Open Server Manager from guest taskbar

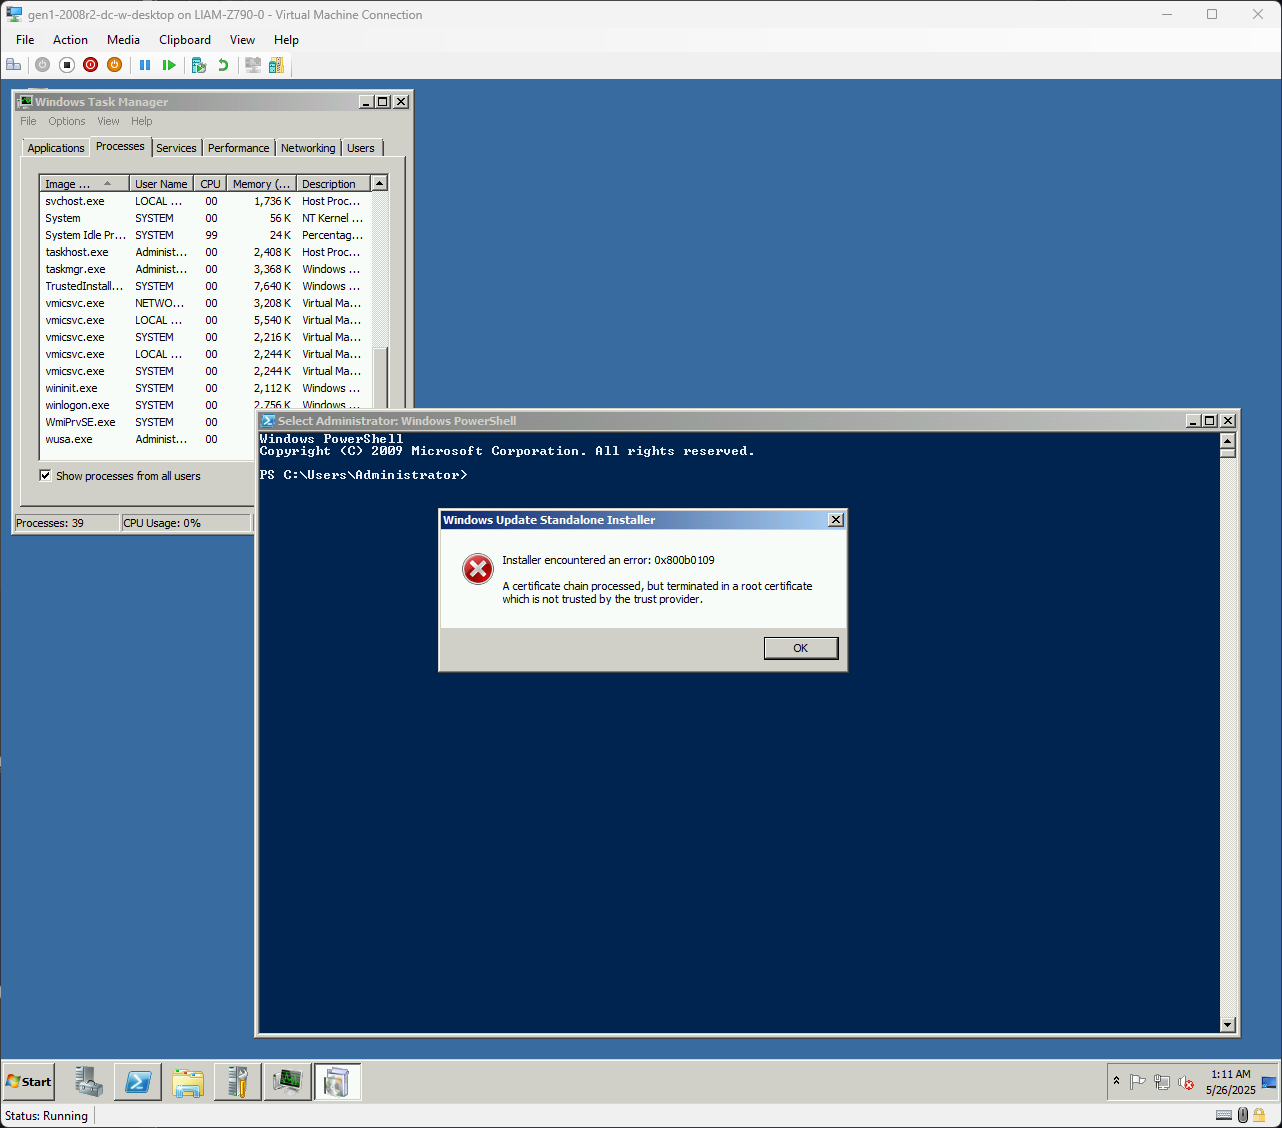point(88,1081)
